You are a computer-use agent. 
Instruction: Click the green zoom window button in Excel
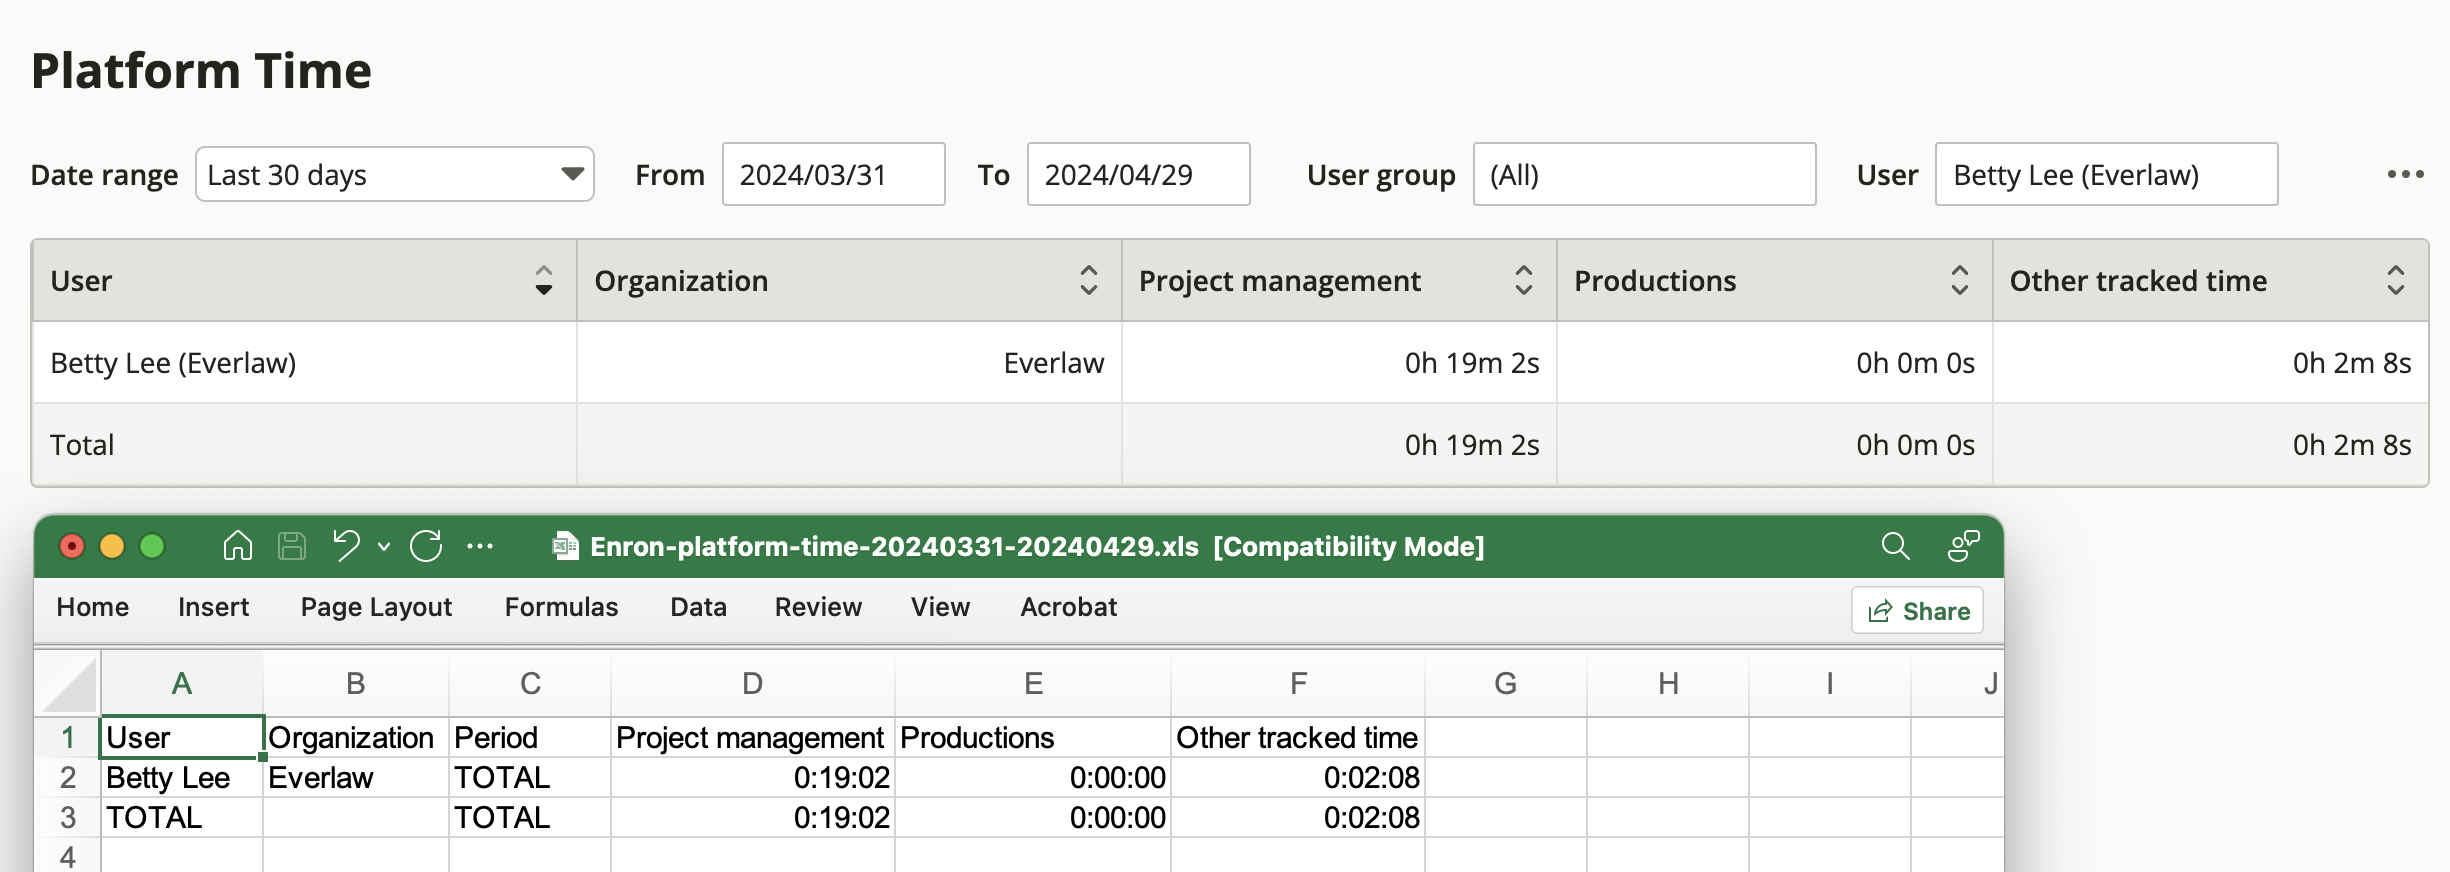[152, 546]
